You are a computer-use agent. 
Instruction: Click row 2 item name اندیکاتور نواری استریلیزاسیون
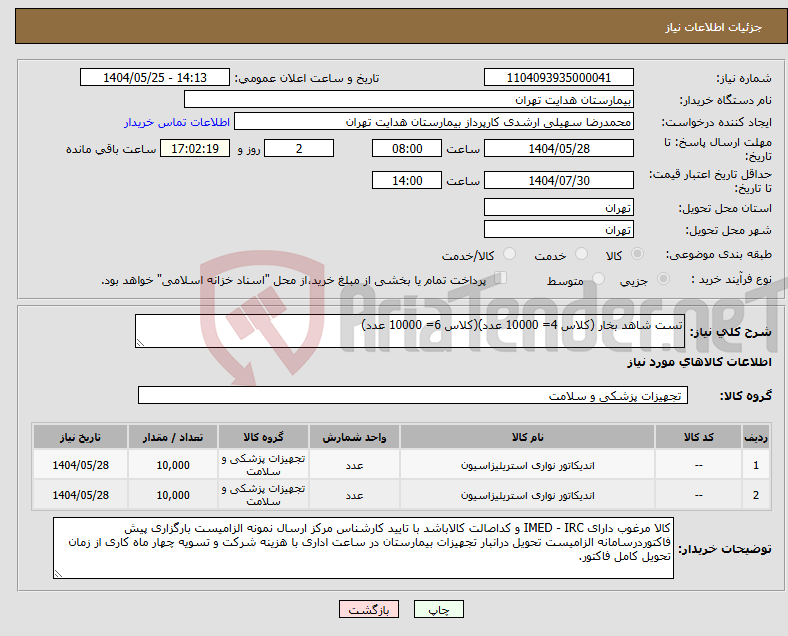(527, 495)
